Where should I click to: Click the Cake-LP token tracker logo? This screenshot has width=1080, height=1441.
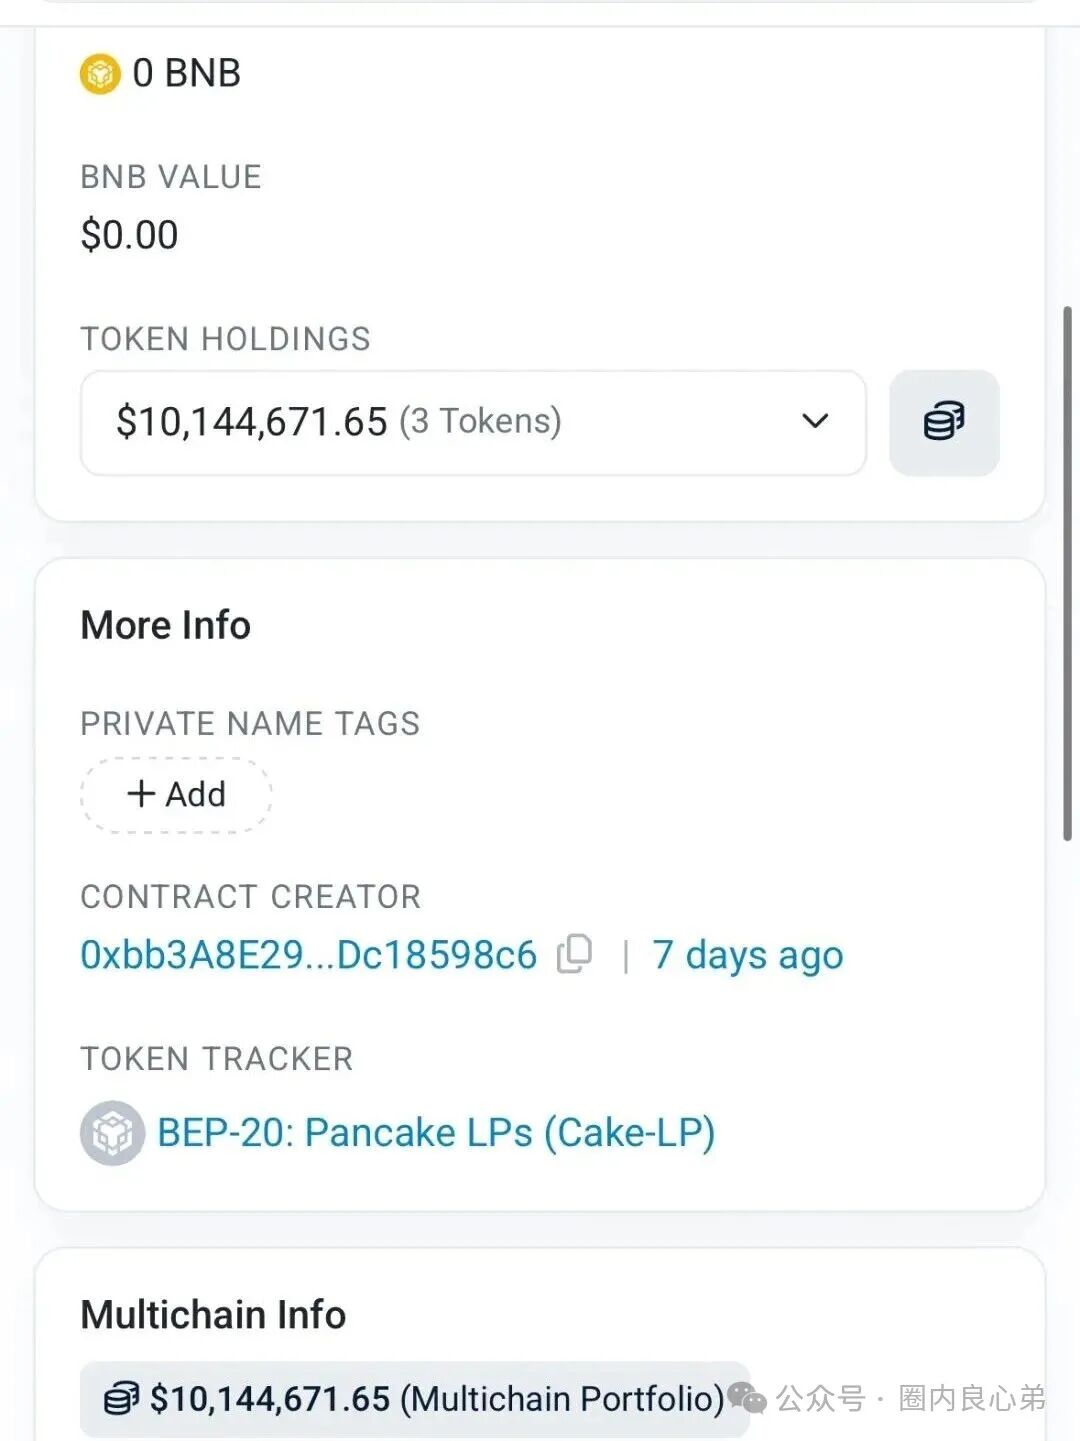112,1133
